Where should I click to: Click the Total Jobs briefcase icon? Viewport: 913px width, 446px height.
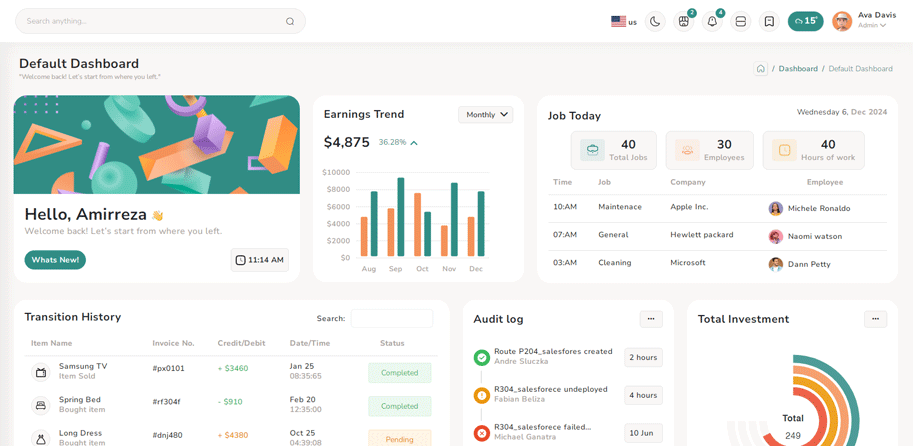[x=593, y=150]
